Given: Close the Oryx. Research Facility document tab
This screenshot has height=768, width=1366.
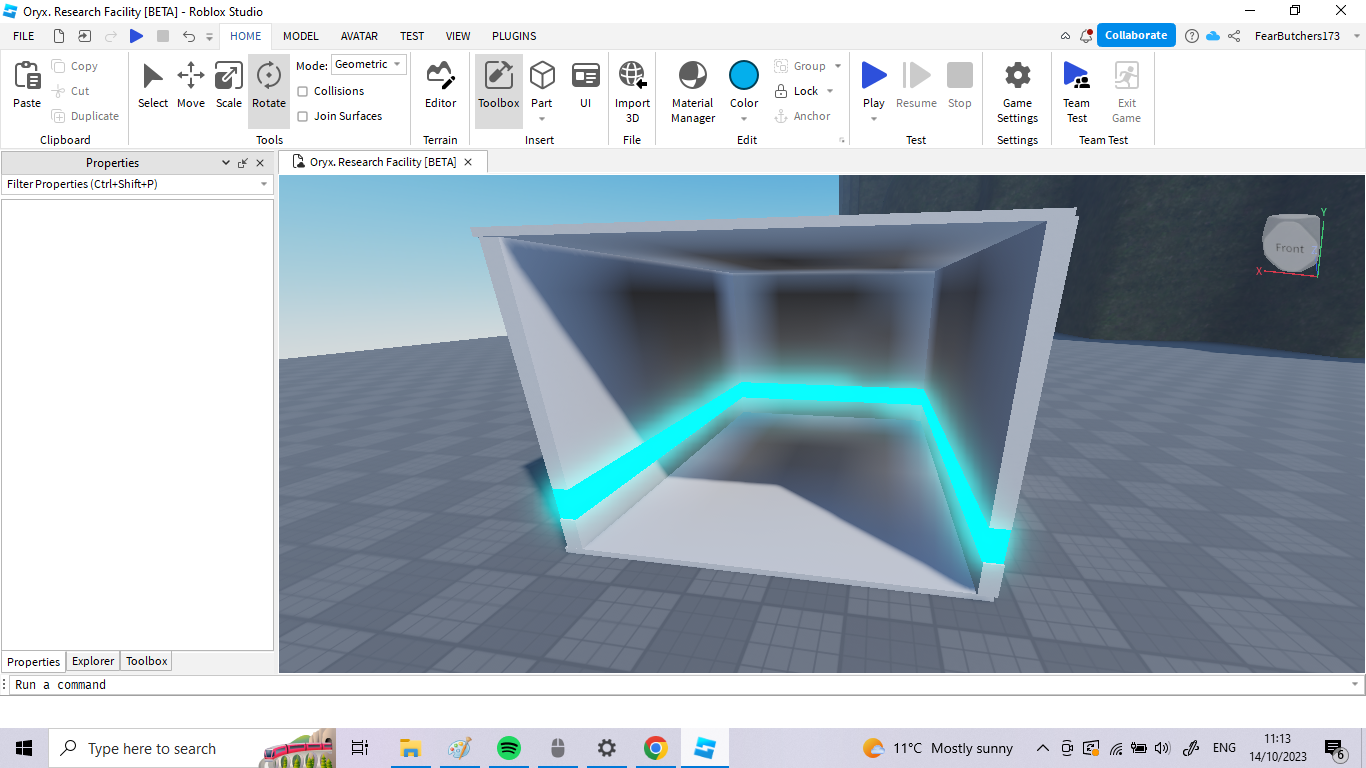Looking at the screenshot, I should point(468,162).
